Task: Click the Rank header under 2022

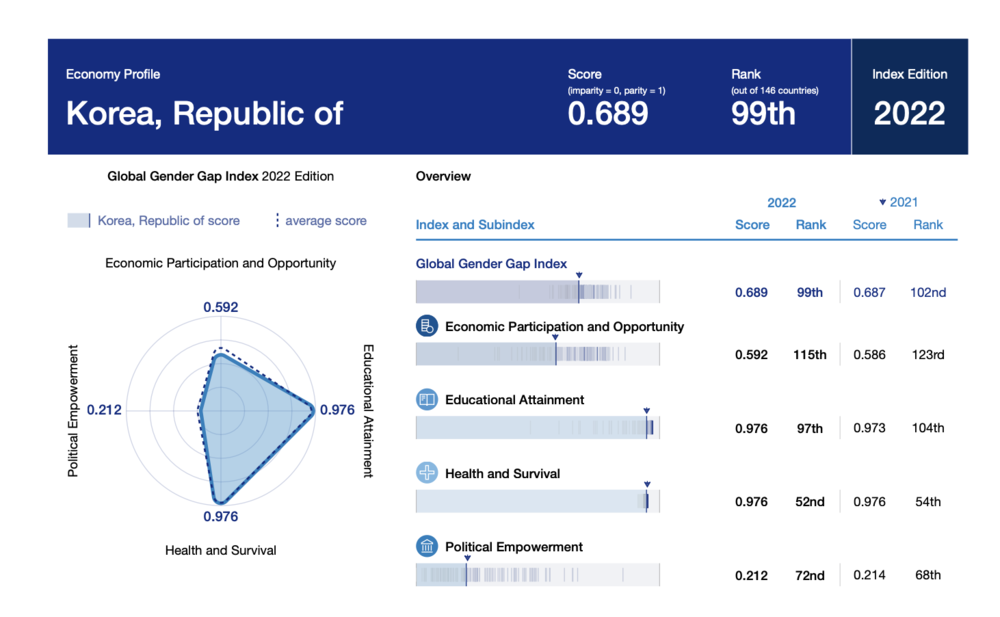Action: 811,225
